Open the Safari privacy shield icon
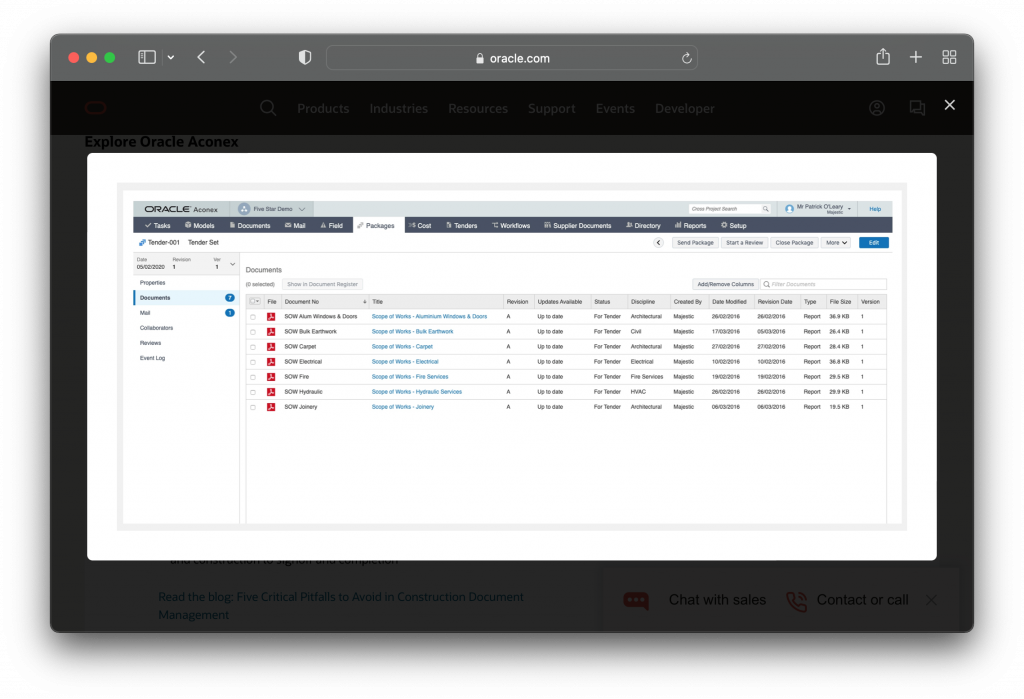1024x699 pixels. click(304, 57)
